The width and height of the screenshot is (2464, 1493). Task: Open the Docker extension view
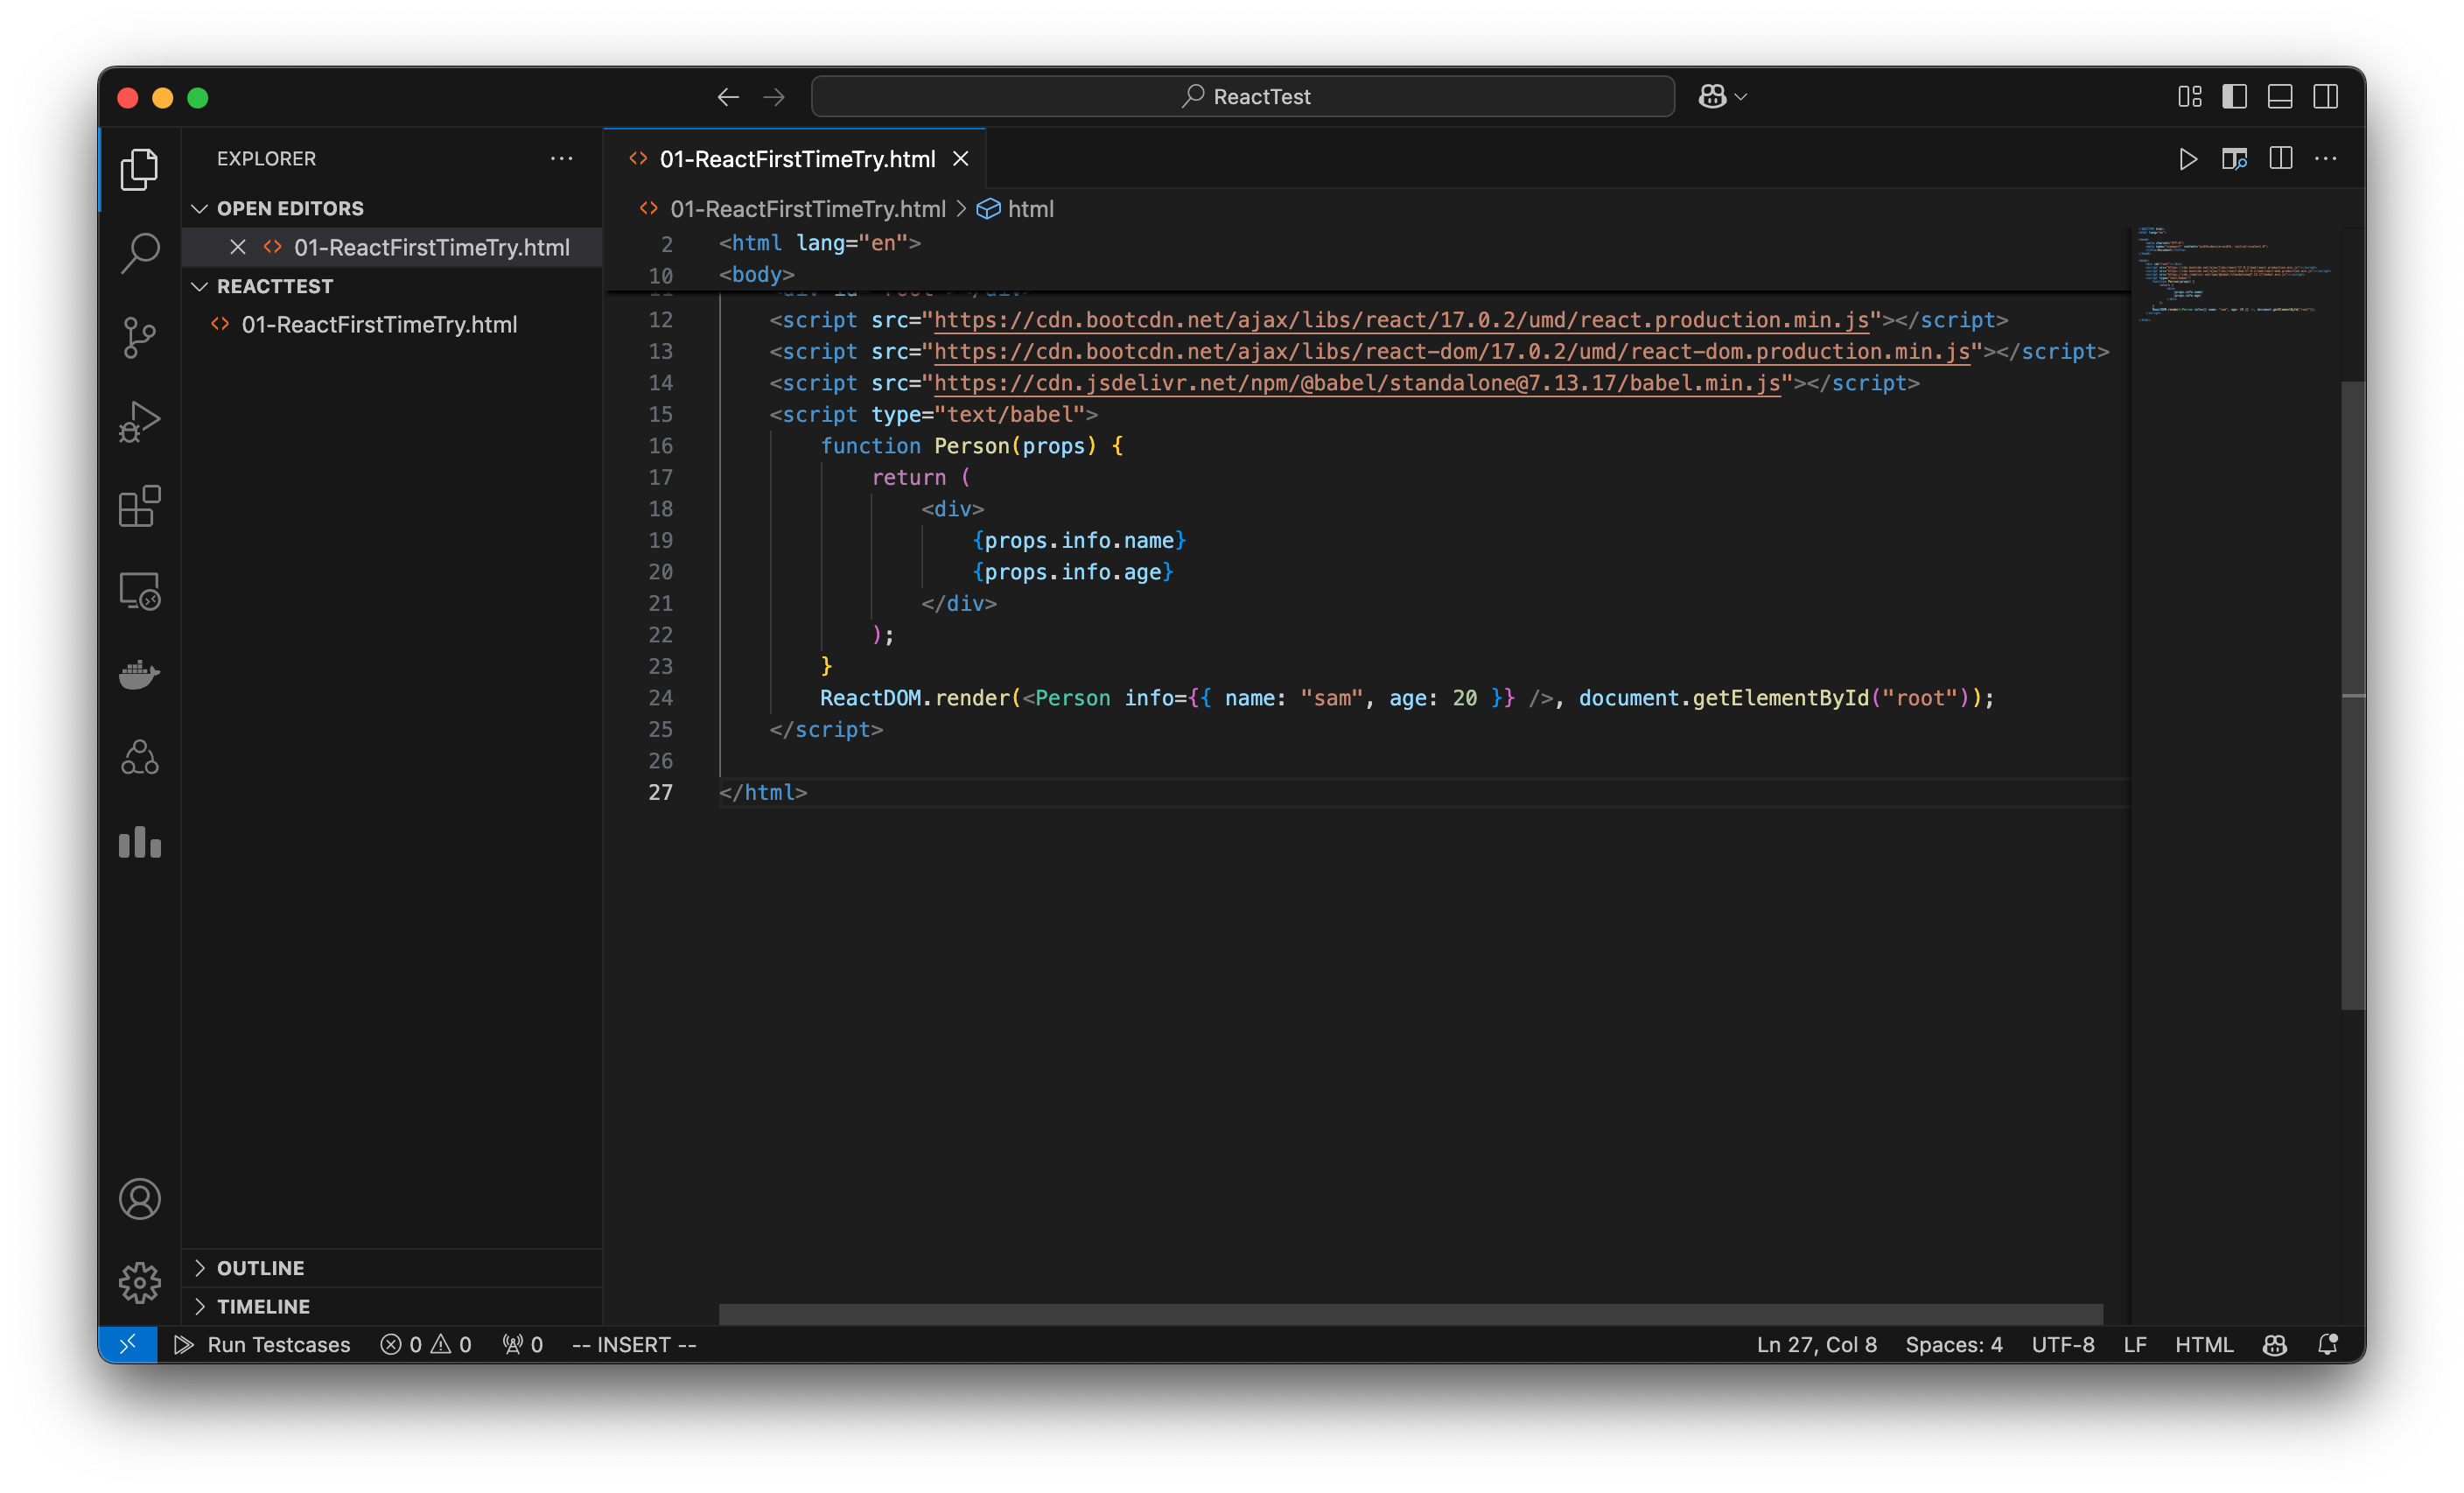[x=139, y=674]
